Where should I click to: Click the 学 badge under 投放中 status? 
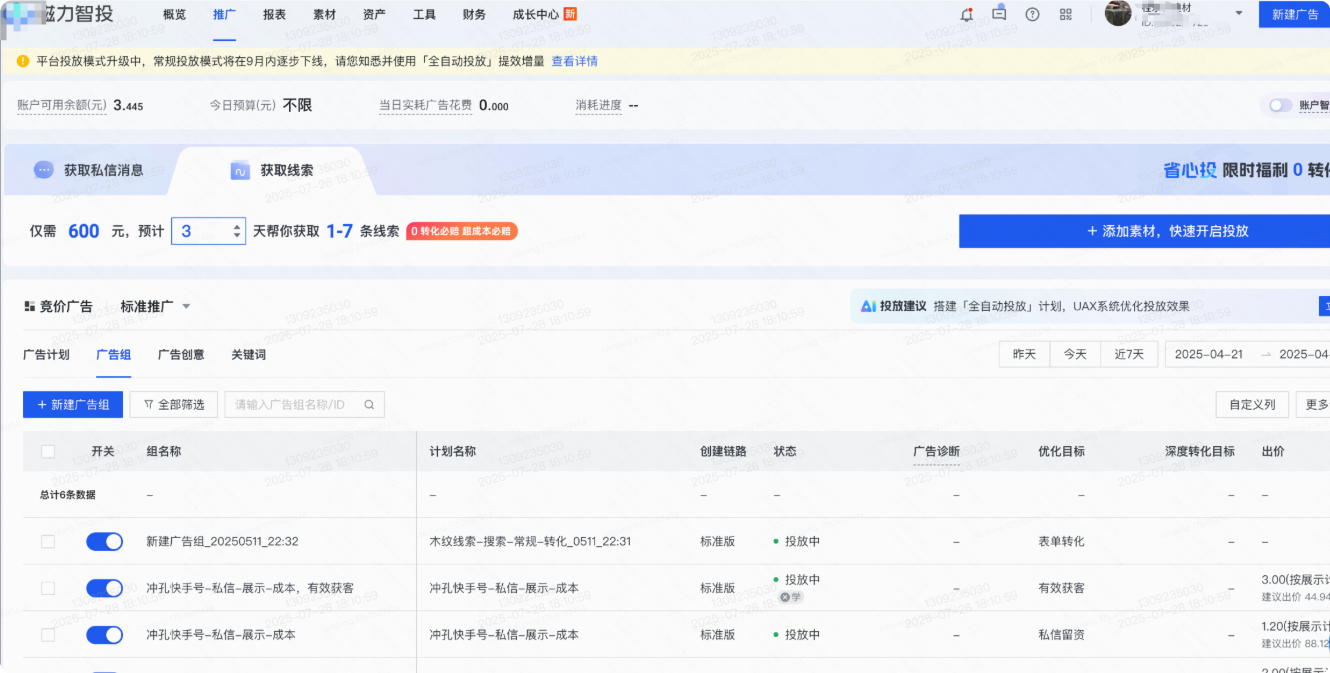pyautogui.click(x=791, y=597)
